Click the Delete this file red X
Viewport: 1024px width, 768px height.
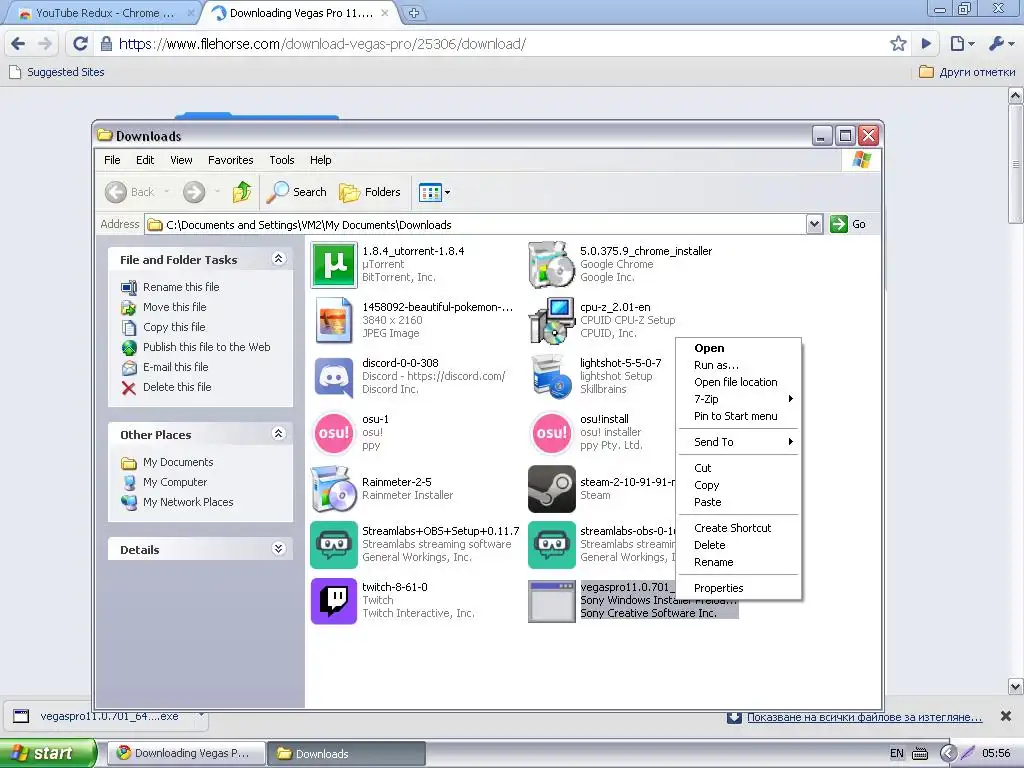[x=129, y=388]
